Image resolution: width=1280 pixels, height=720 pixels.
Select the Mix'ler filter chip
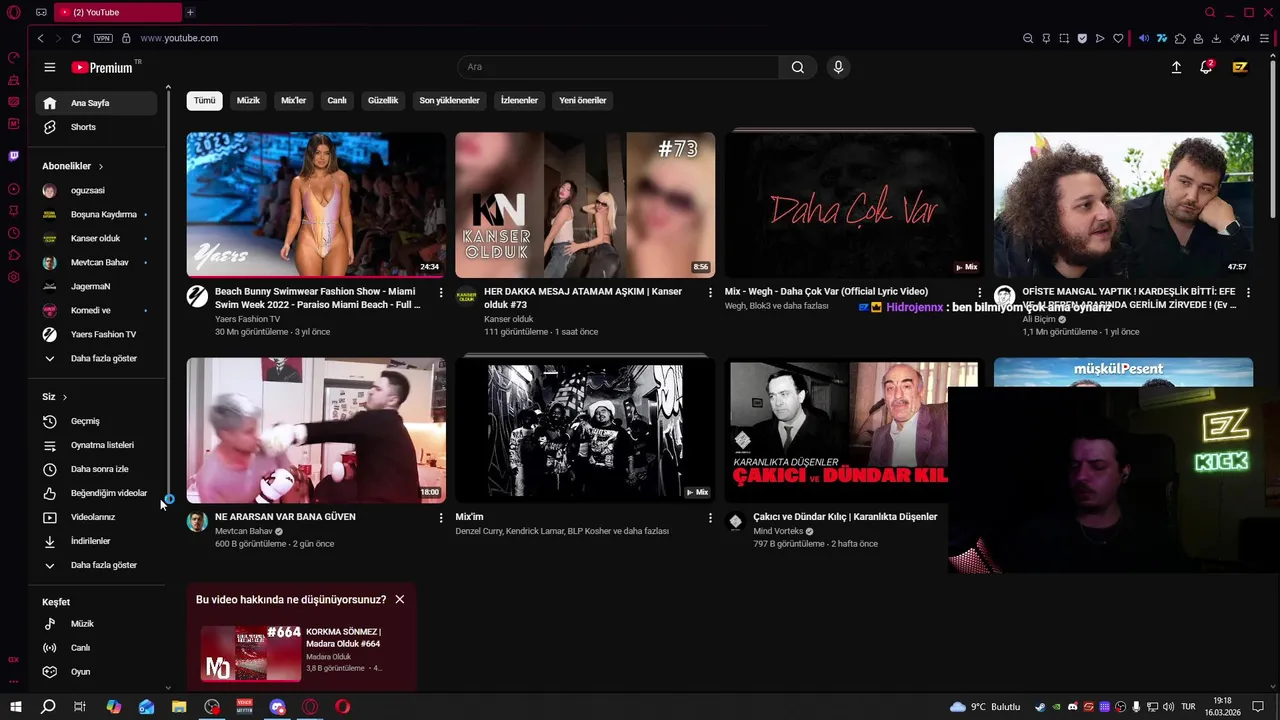tap(294, 100)
